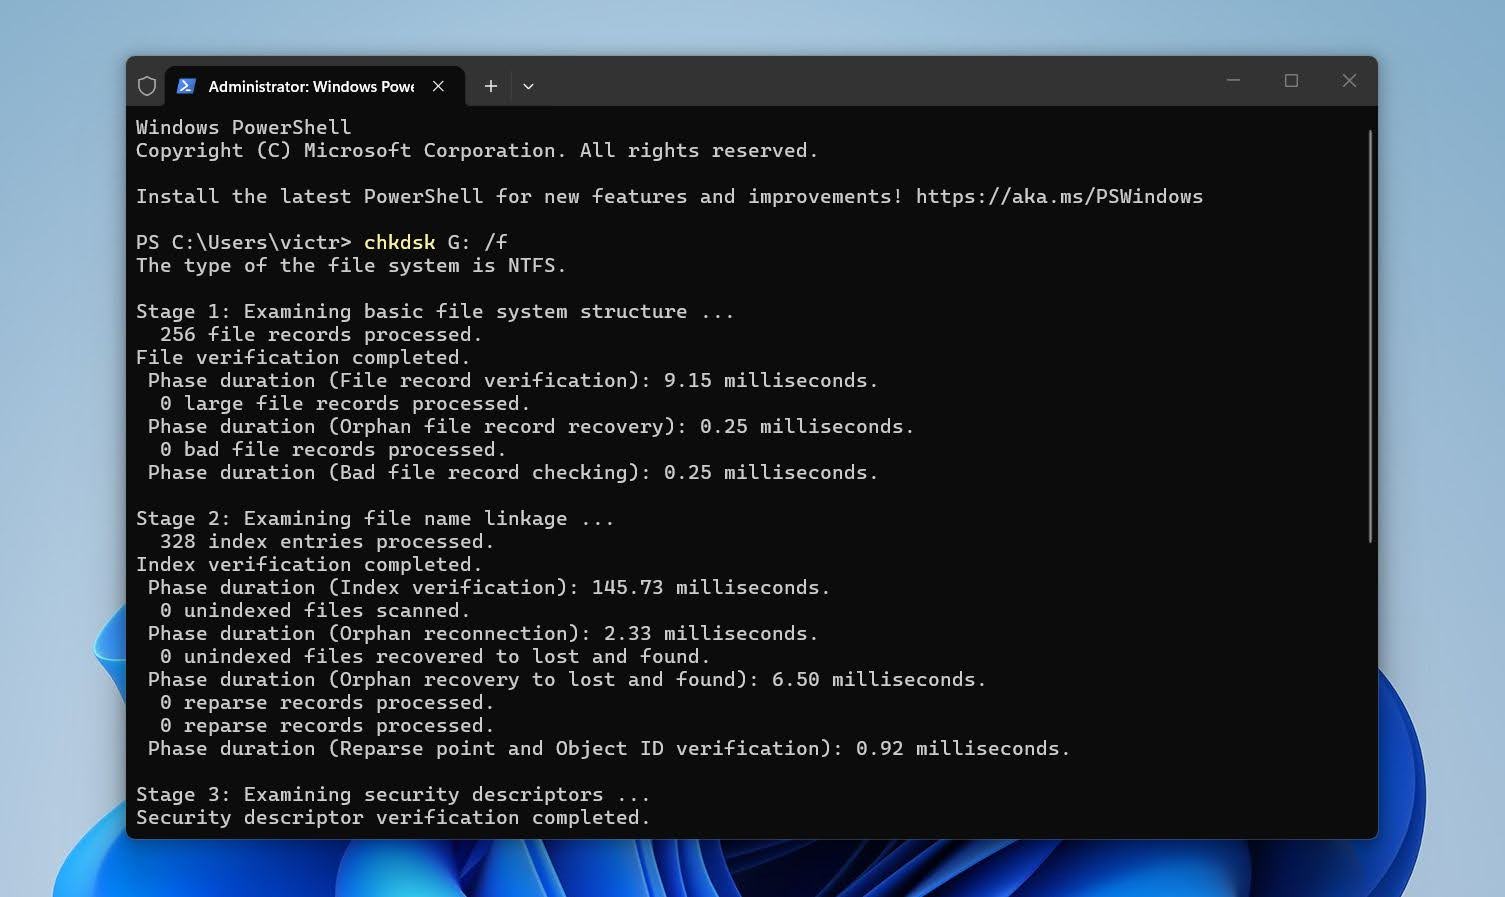The width and height of the screenshot is (1505, 897).
Task: Open a new terminal tab with the plus icon
Action: tap(490, 86)
